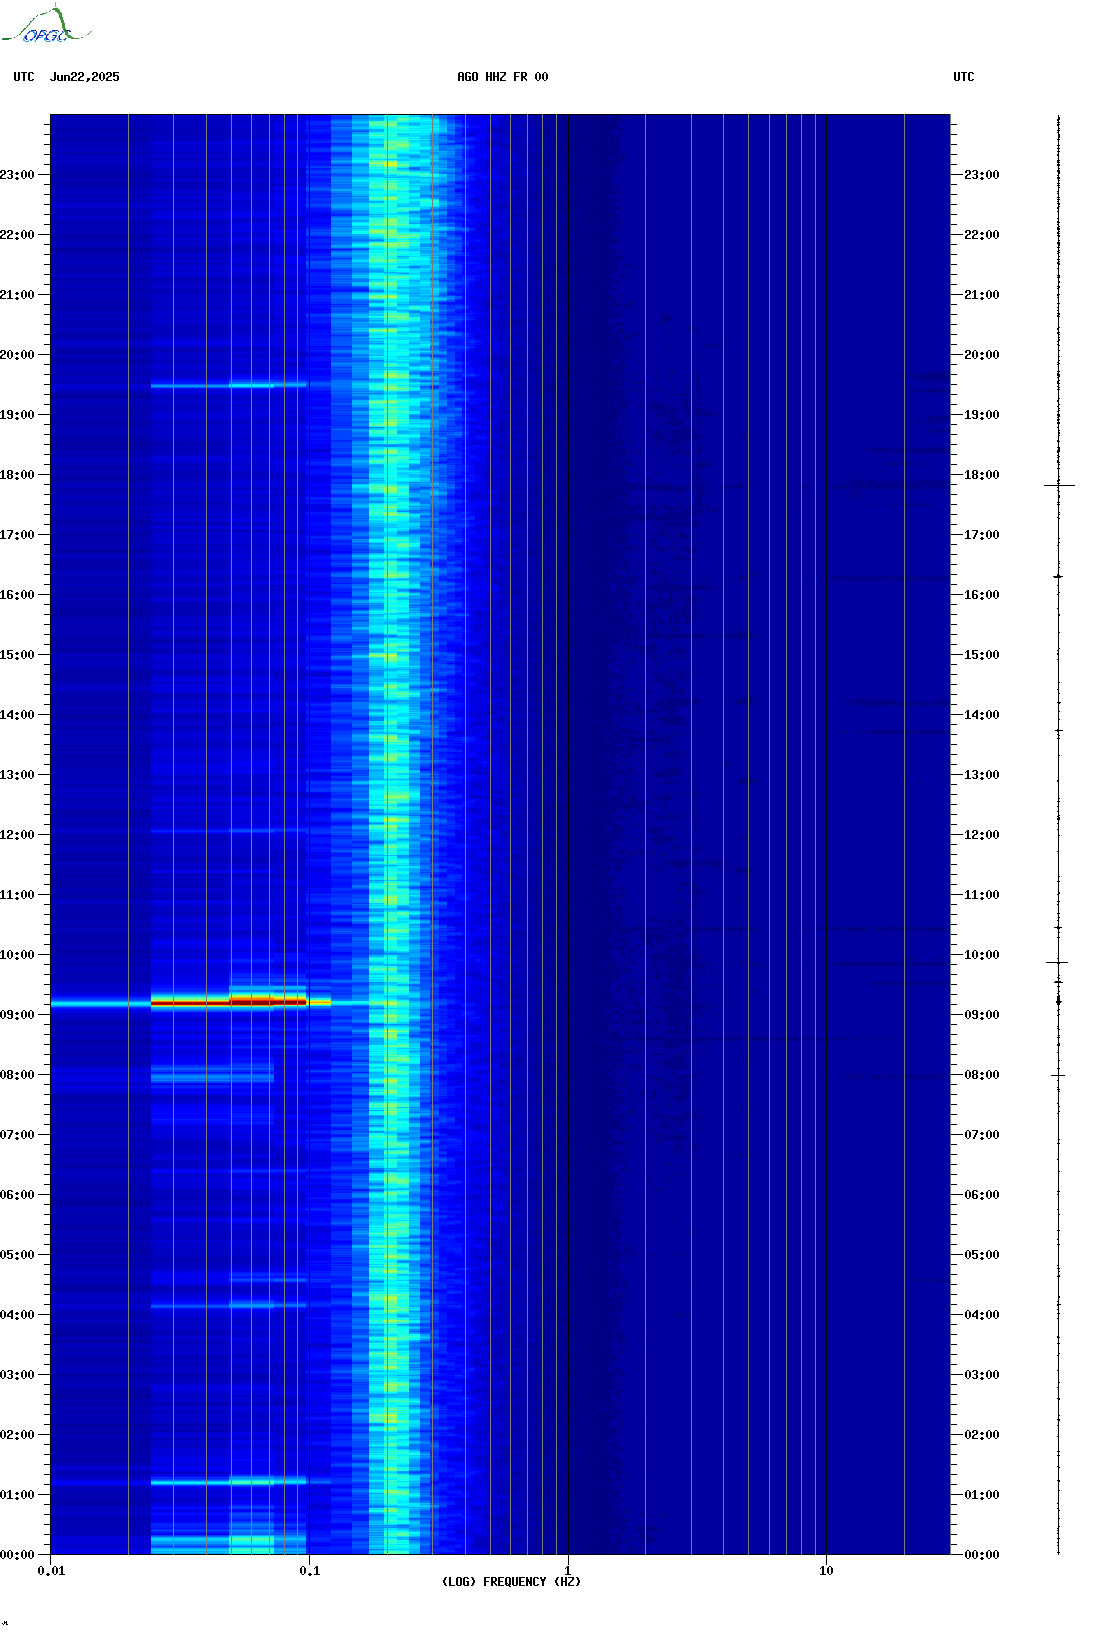This screenshot has height=1634, width=1102.
Task: Click the 15:00 label on the left axis
Action: [x=17, y=655]
